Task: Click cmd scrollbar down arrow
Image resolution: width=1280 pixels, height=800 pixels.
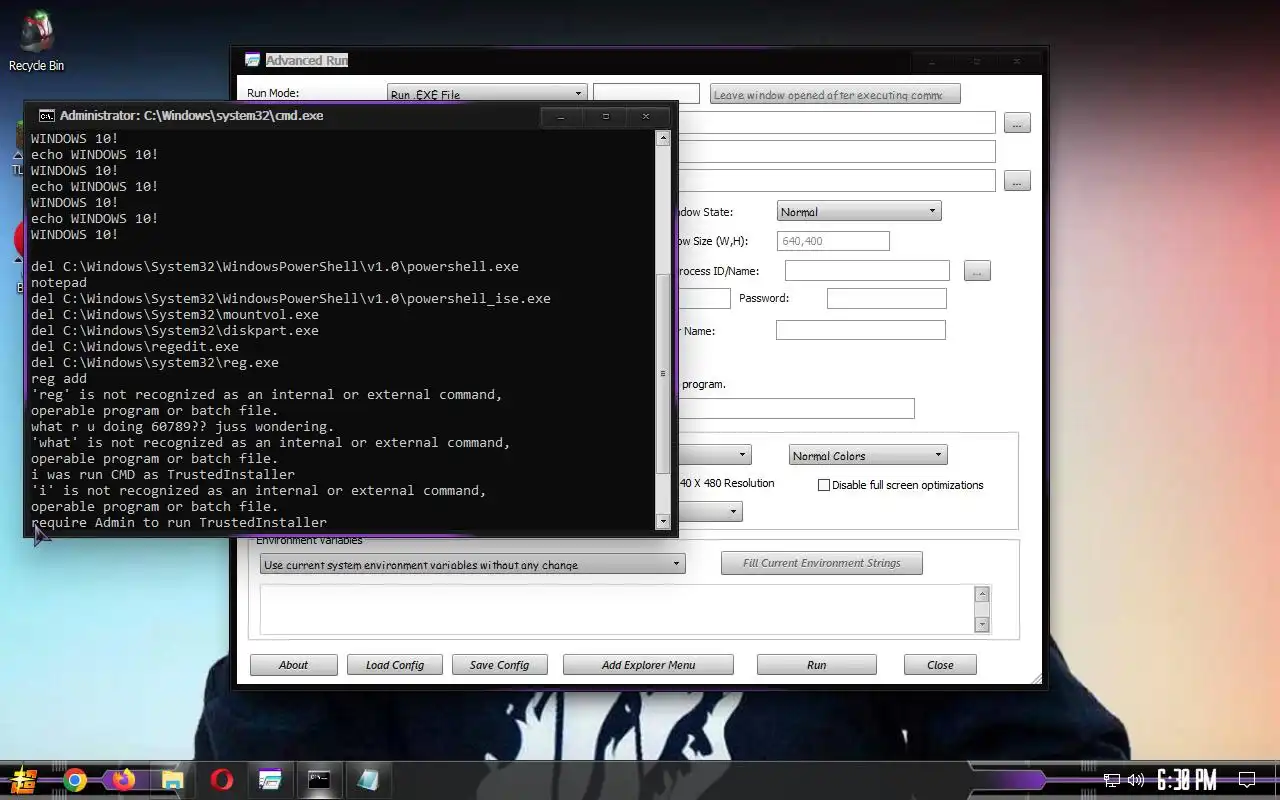Action: coord(662,521)
